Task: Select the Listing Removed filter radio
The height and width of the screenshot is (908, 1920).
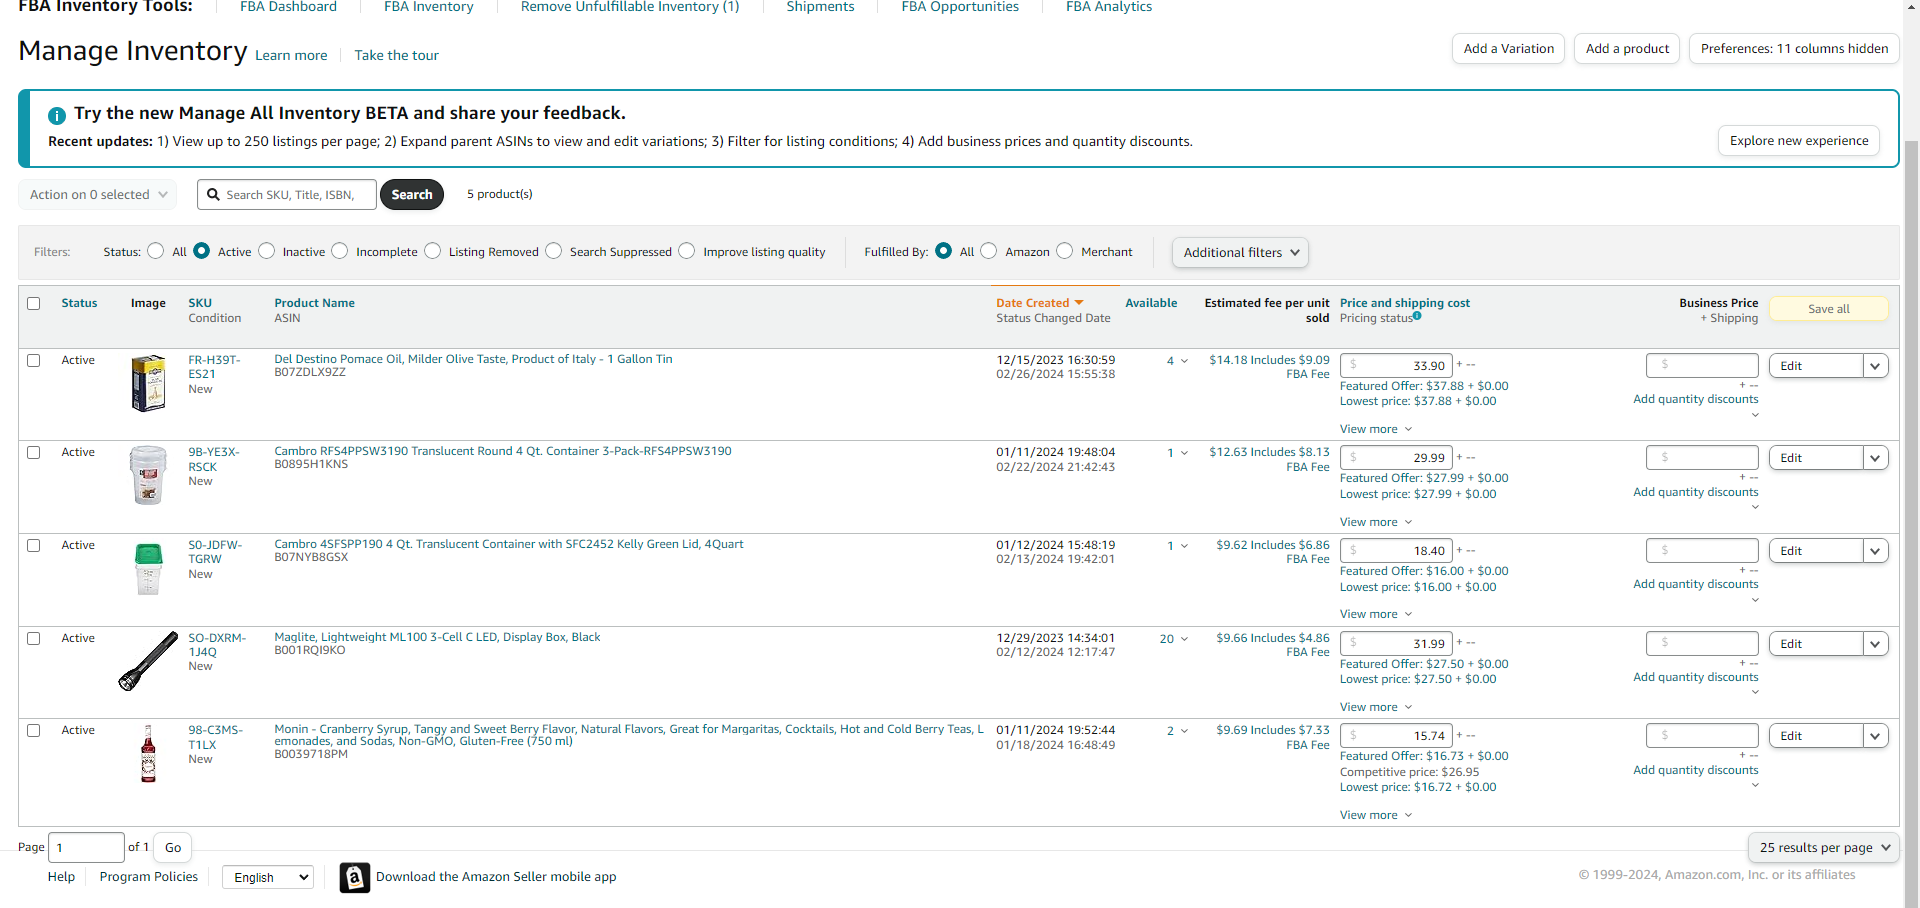Action: pos(433,251)
